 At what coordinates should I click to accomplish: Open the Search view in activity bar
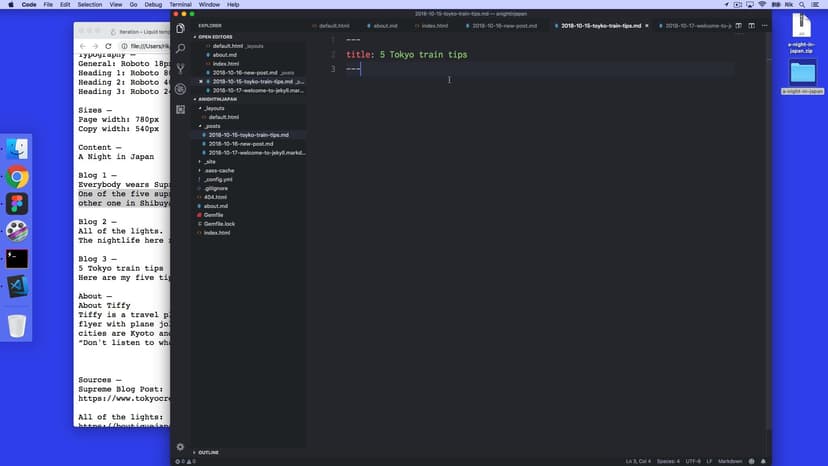(x=180, y=48)
